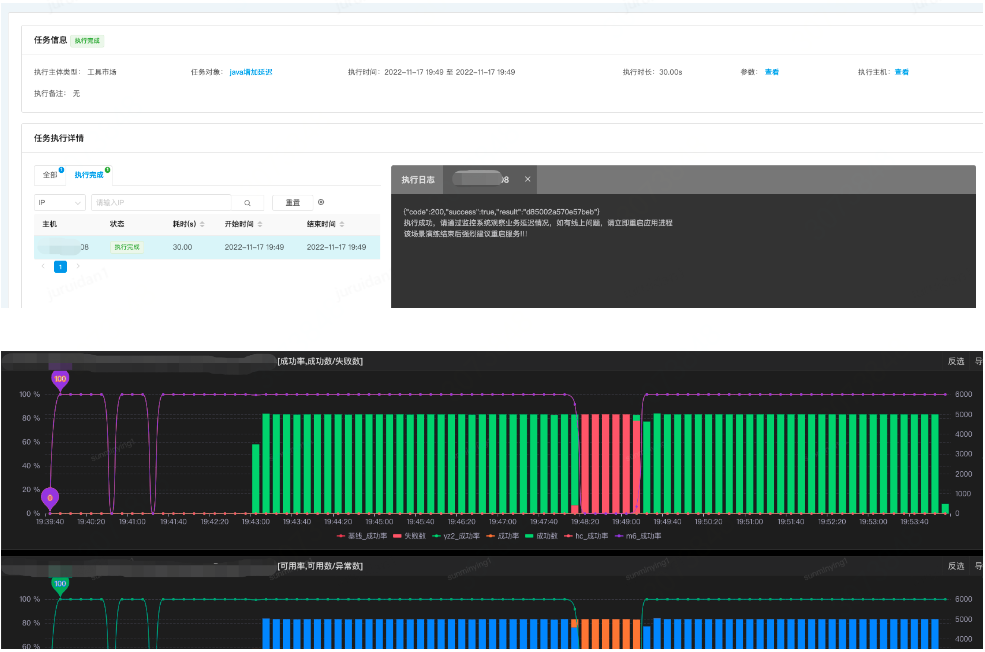Select page 1 in pagination
This screenshot has height=652, width=985.
click(x=60, y=266)
